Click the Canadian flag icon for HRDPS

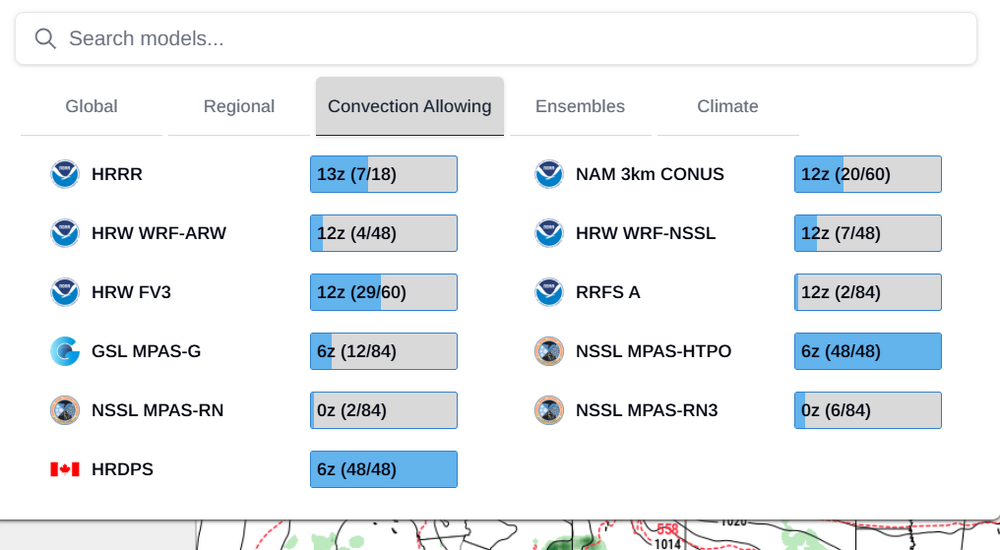65,469
